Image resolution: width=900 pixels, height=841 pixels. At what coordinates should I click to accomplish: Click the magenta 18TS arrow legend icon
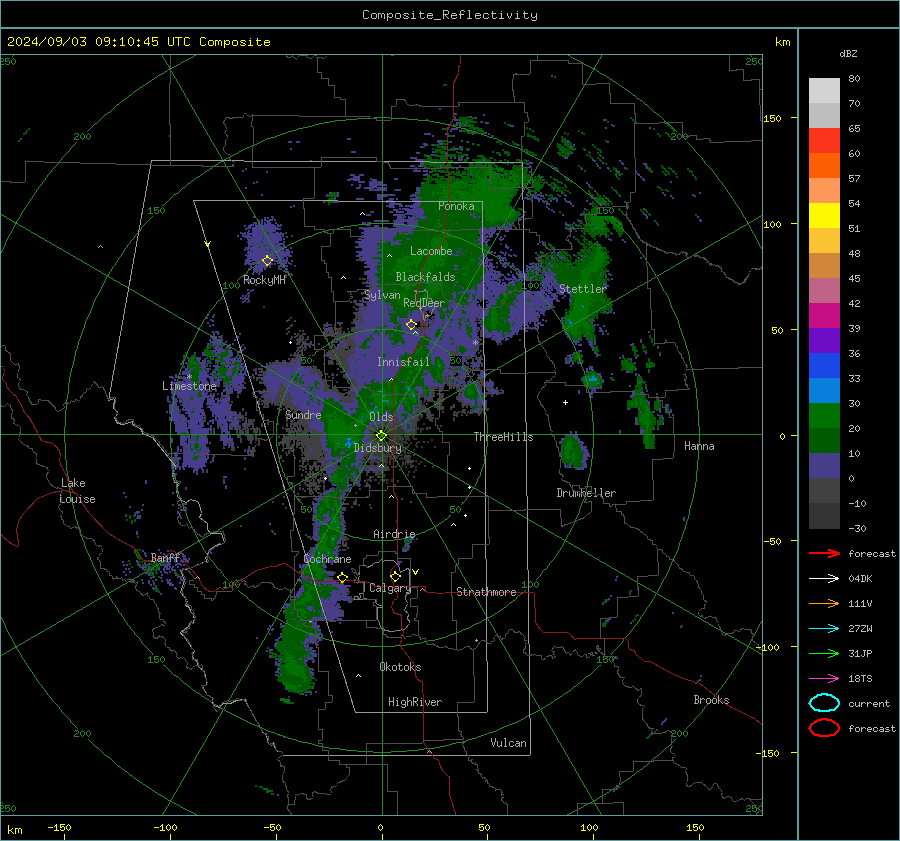pyautogui.click(x=824, y=678)
